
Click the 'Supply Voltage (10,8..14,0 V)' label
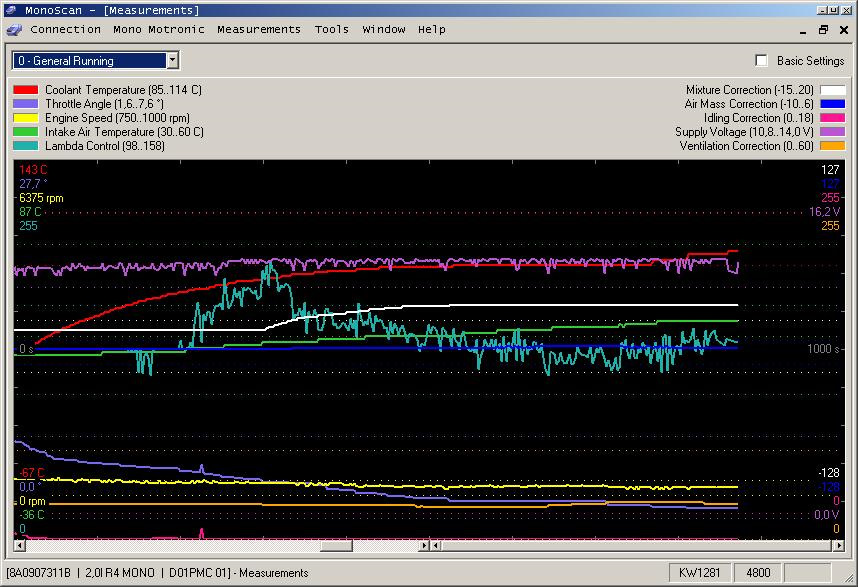tap(744, 132)
